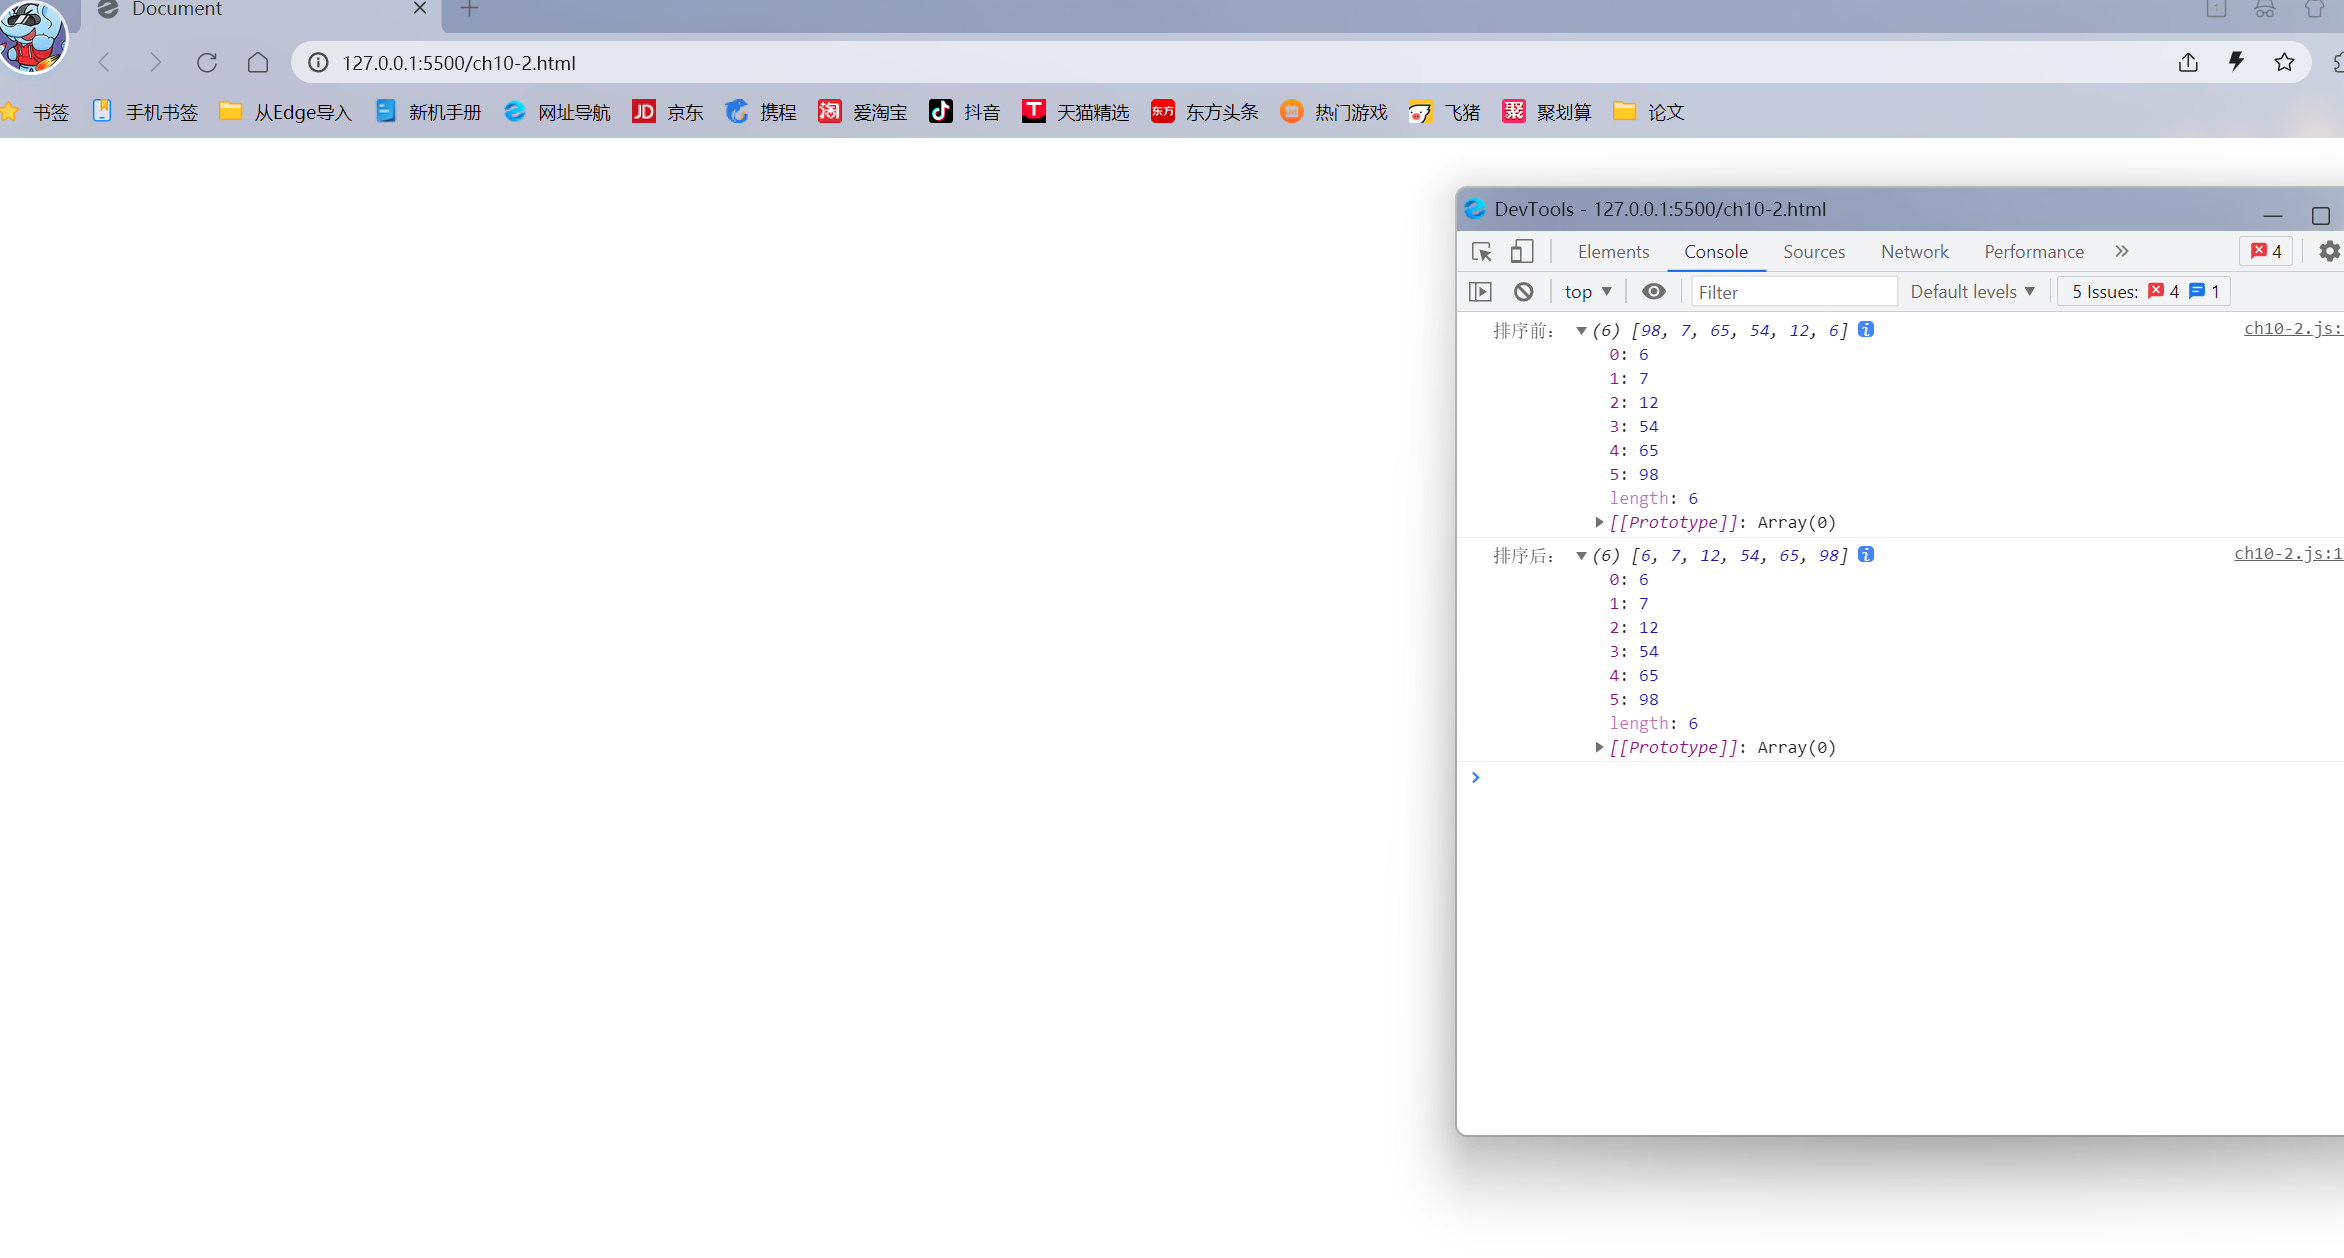
Task: Open the ch10-2.js source link for 排序后
Action: [2287, 554]
